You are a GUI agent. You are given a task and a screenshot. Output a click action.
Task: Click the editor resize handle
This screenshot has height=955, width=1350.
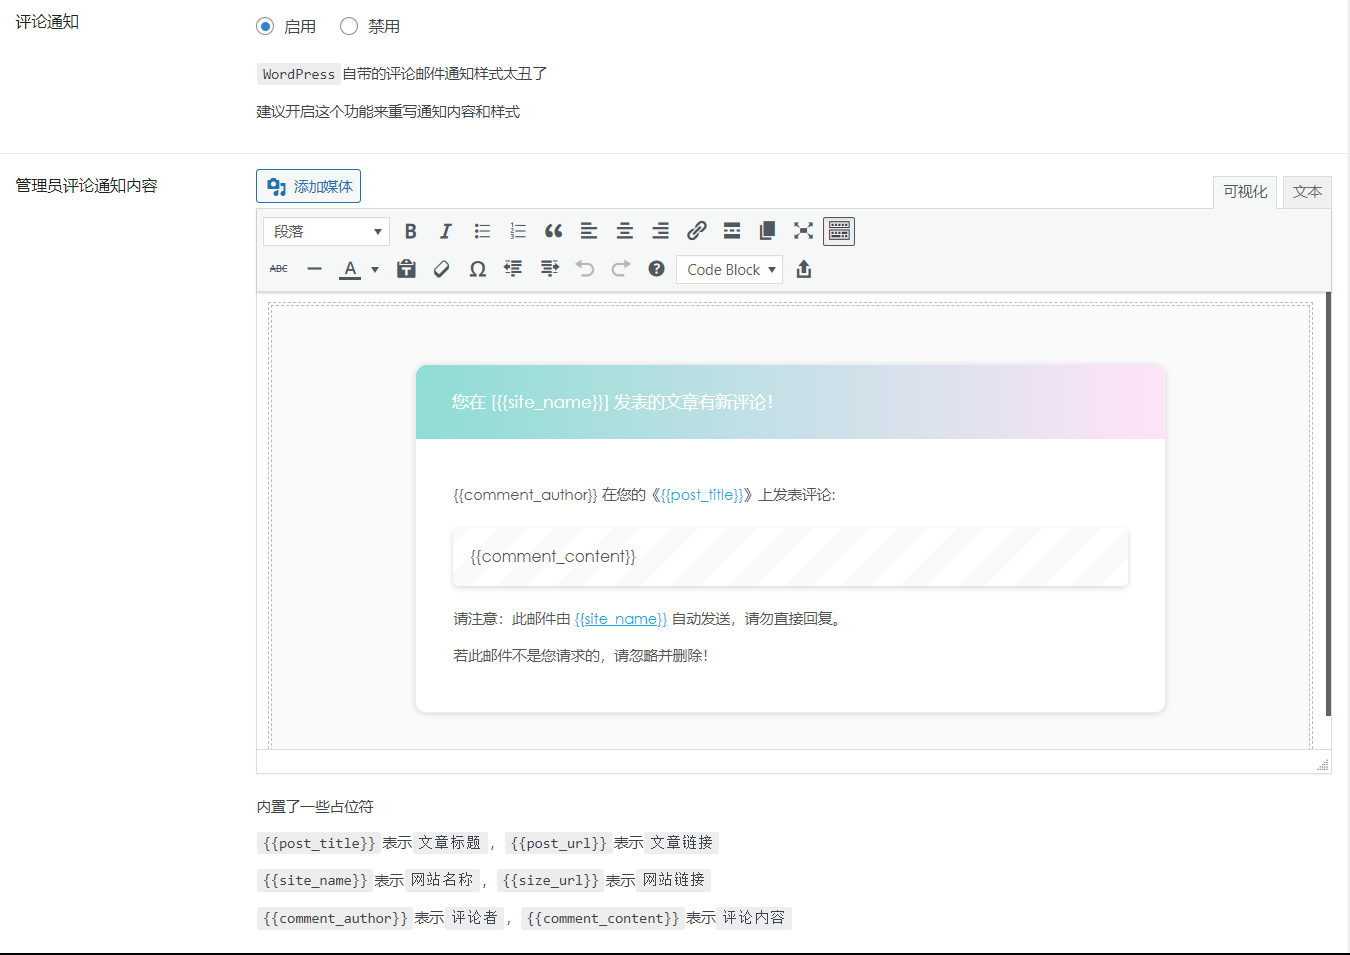(x=1322, y=764)
